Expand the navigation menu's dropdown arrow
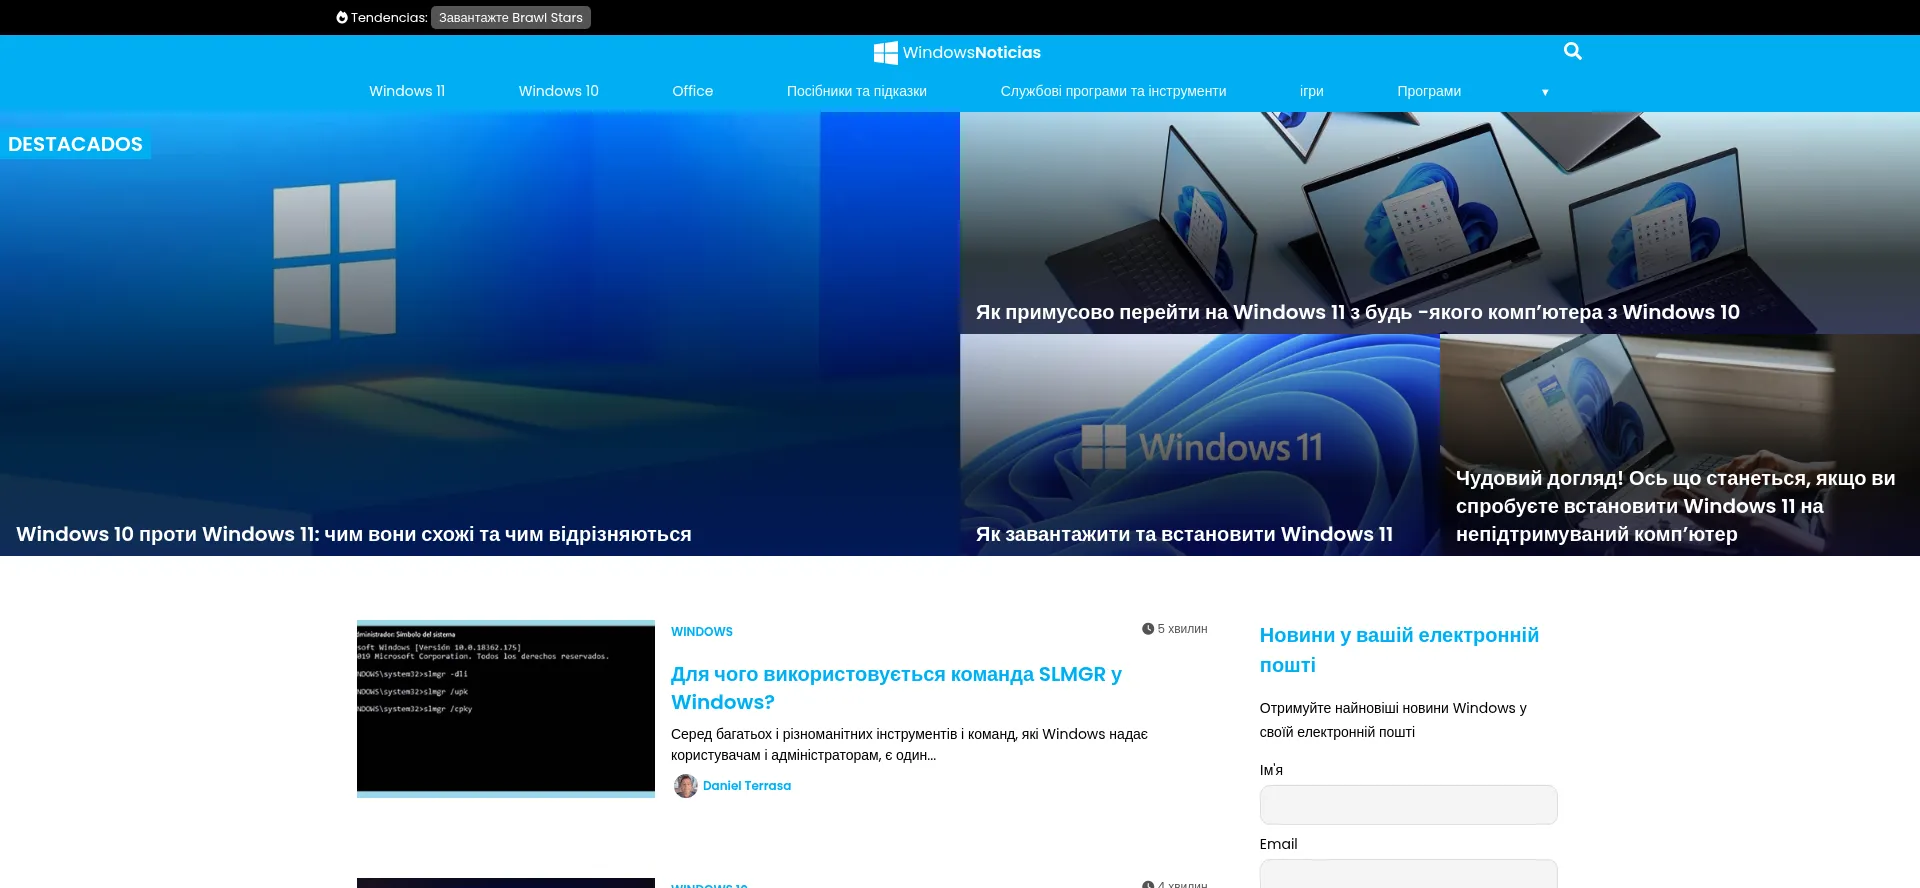The width and height of the screenshot is (1920, 888). point(1545,92)
